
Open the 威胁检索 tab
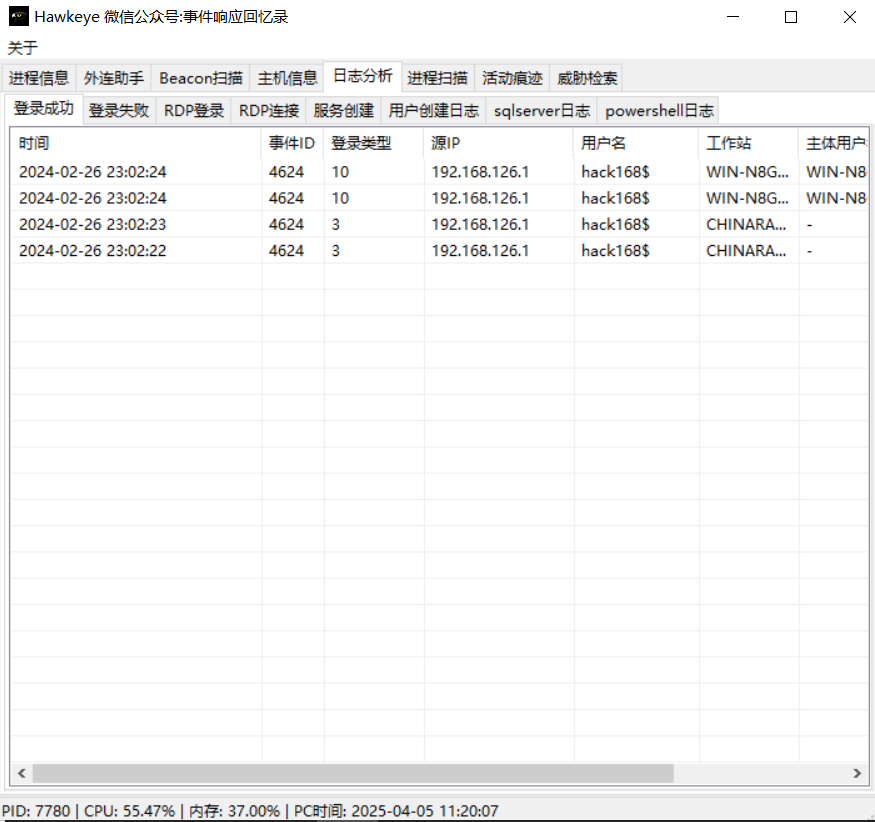(587, 78)
